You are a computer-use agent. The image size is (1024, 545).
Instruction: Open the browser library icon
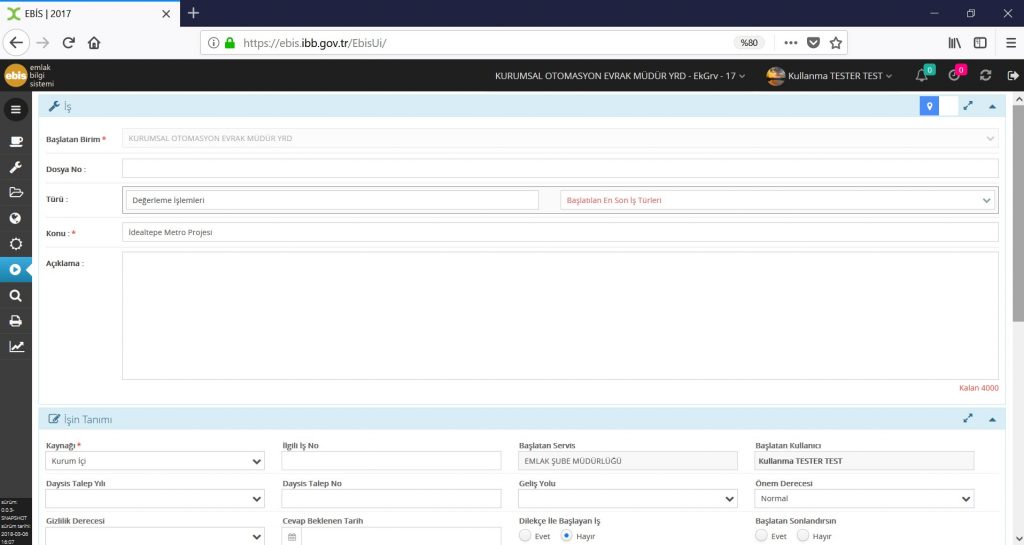(x=955, y=43)
